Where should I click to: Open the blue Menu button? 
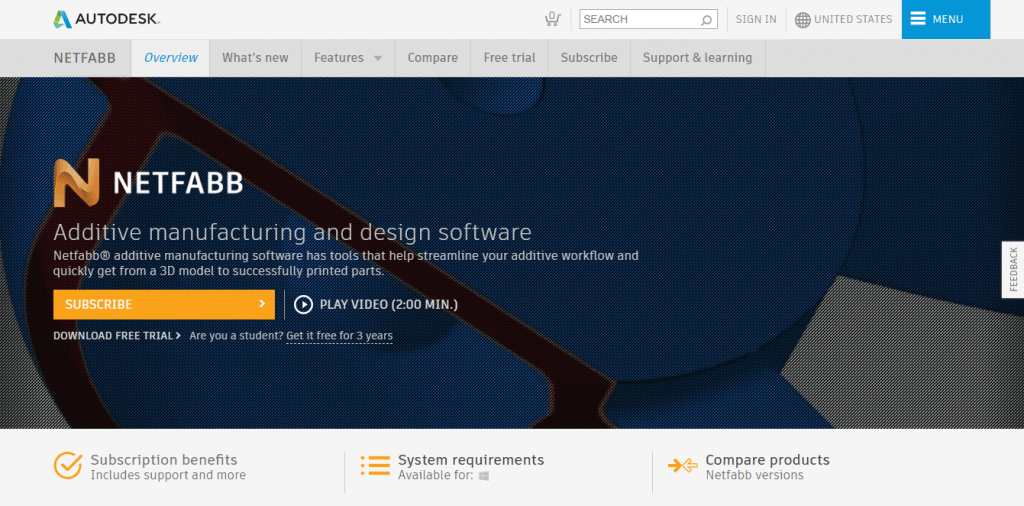pyautogui.click(x=946, y=20)
